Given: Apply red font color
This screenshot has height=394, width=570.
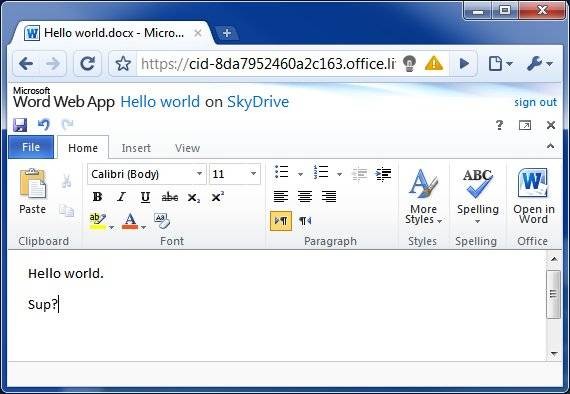Looking at the screenshot, I should click(130, 221).
